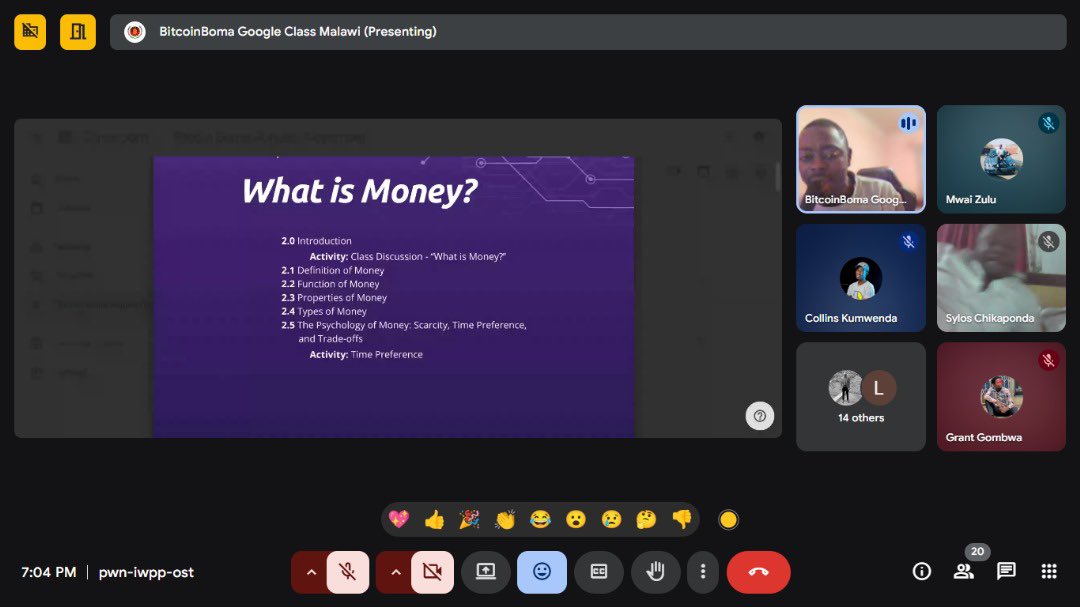Screen dimensions: 1080x607
Task: Click the BitcoinBoma Google Class Malawi (Presenting) banner
Action: click(588, 32)
